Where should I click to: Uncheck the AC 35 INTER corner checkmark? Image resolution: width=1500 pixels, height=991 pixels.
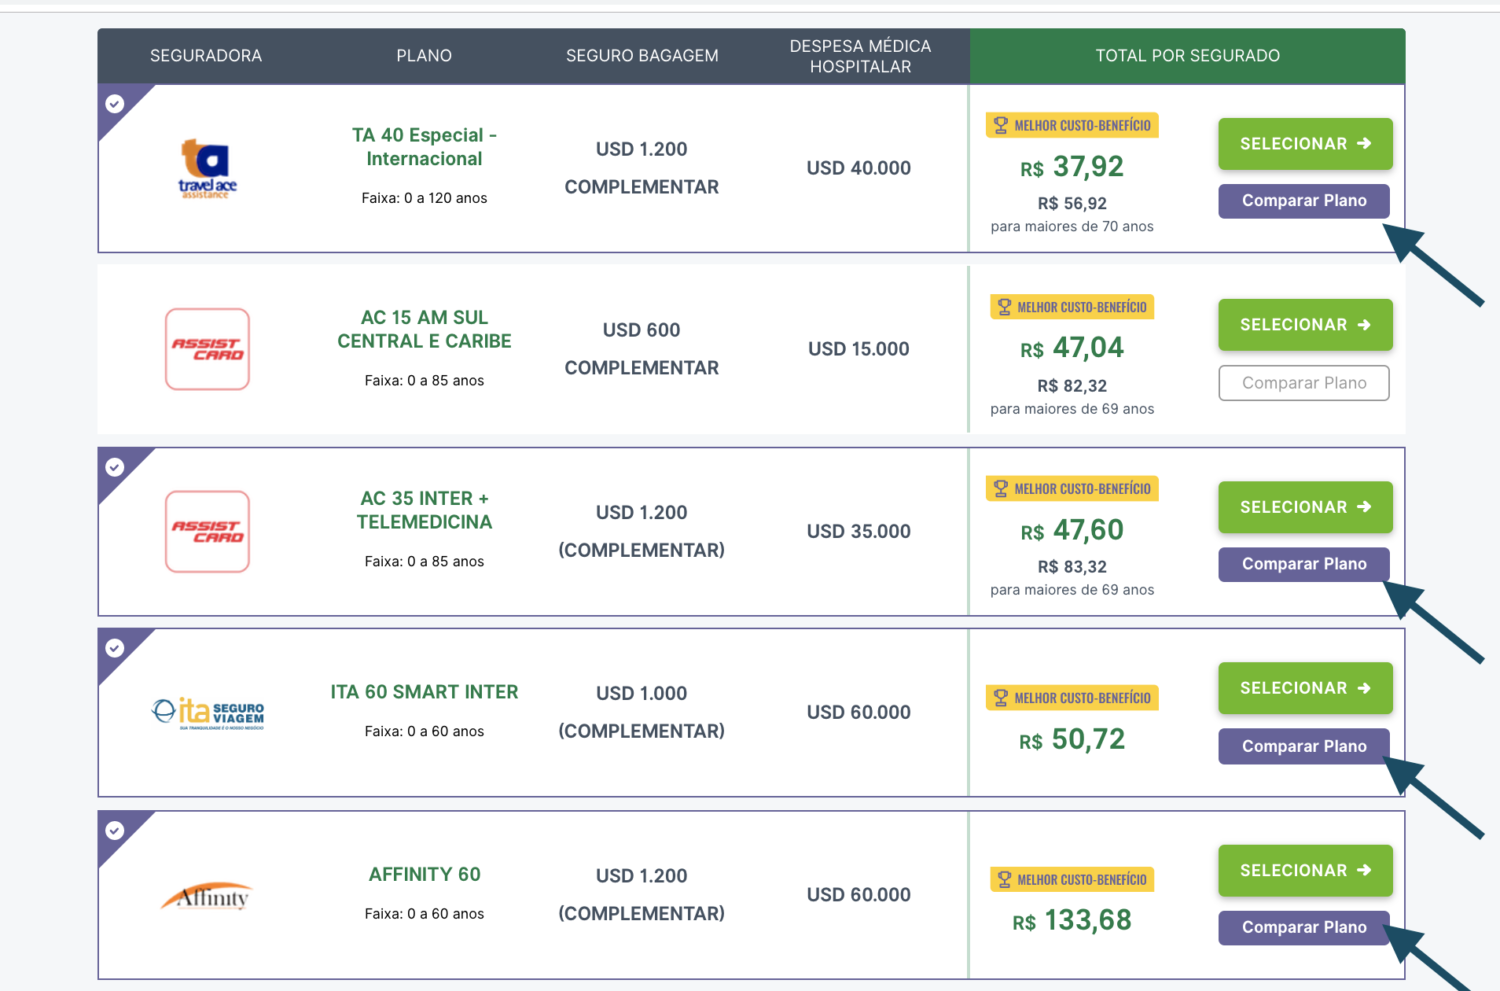(x=115, y=467)
